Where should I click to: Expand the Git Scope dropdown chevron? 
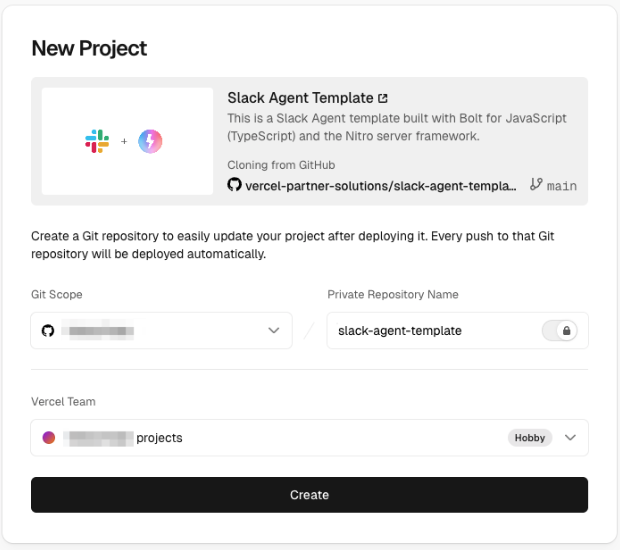274,330
